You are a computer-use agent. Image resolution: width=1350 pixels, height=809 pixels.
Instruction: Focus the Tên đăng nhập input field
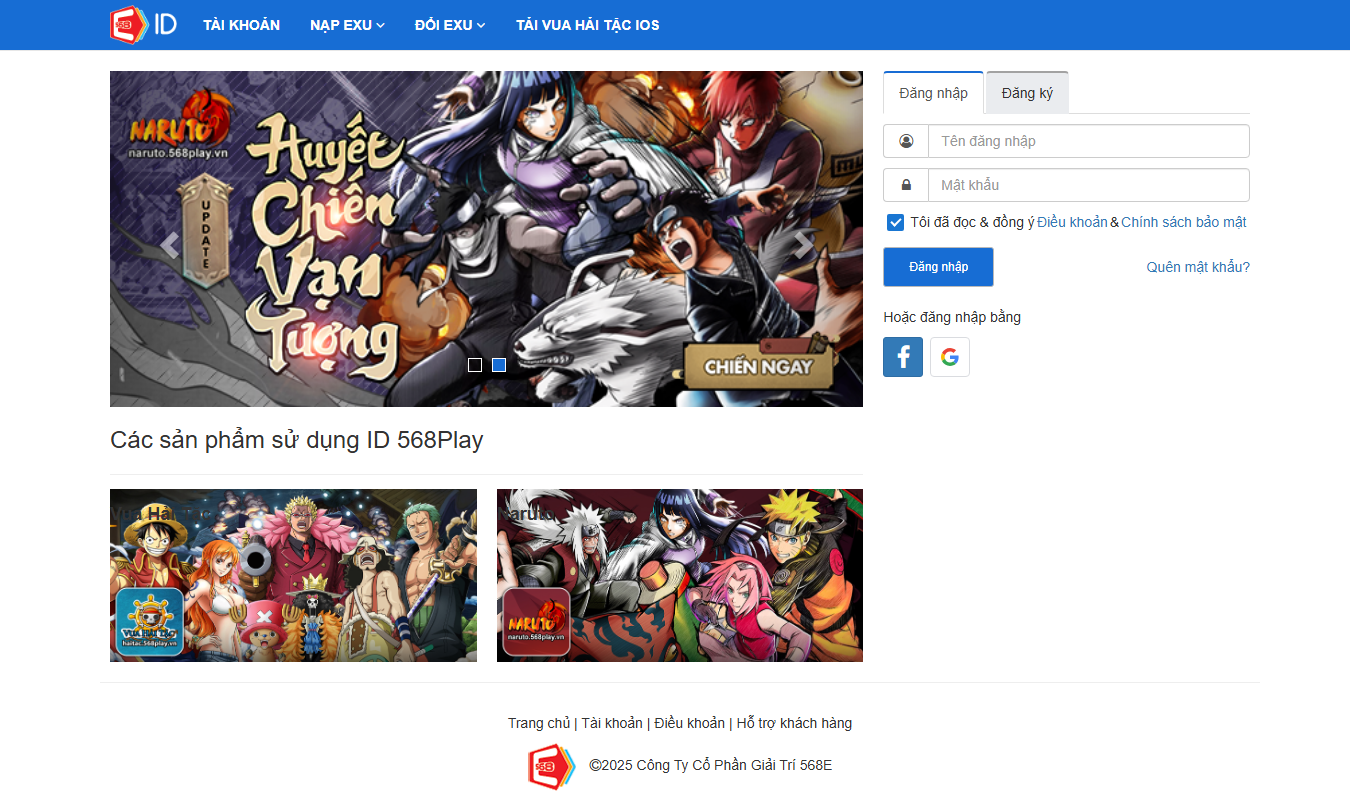pyautogui.click(x=1089, y=141)
